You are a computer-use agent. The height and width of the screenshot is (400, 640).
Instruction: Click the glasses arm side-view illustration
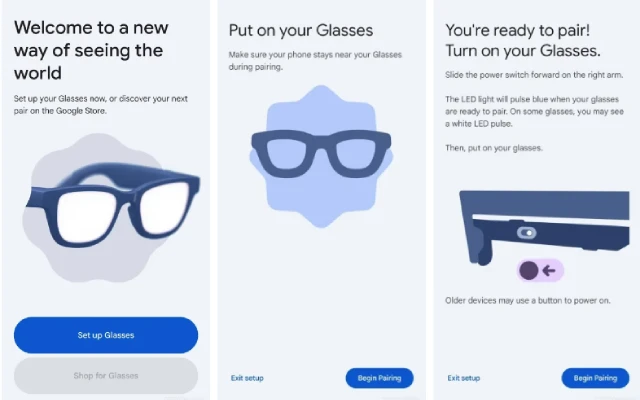pyautogui.click(x=544, y=227)
